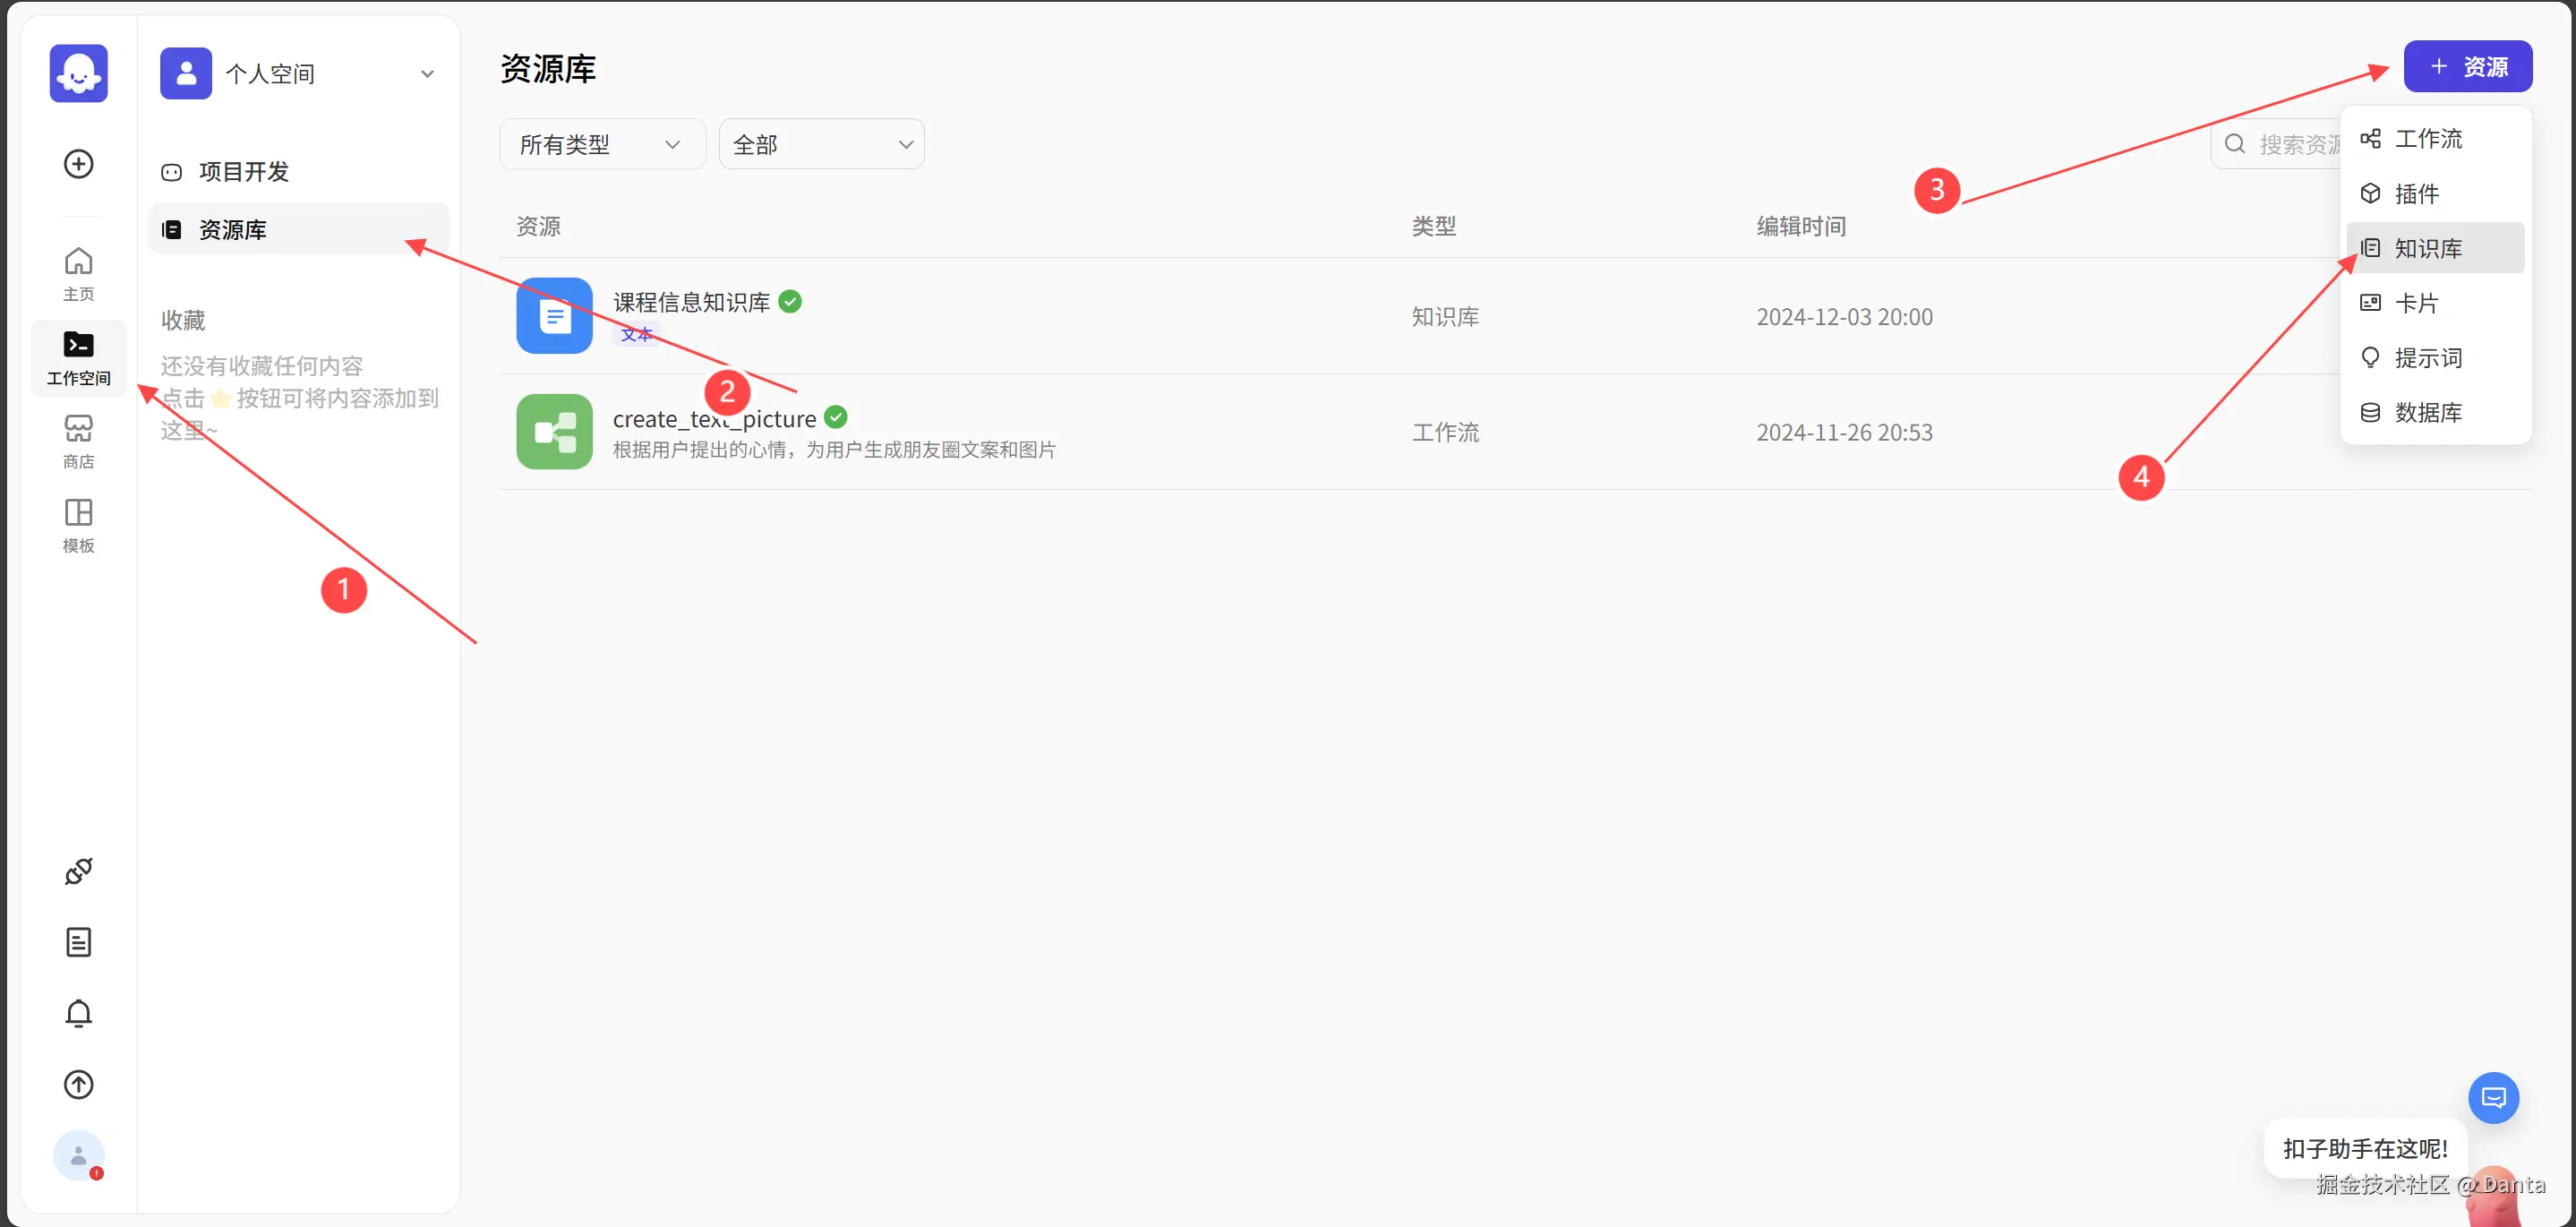This screenshot has width=2576, height=1227.
Task: Click the API plug icon in sidebar
Action: tap(78, 871)
